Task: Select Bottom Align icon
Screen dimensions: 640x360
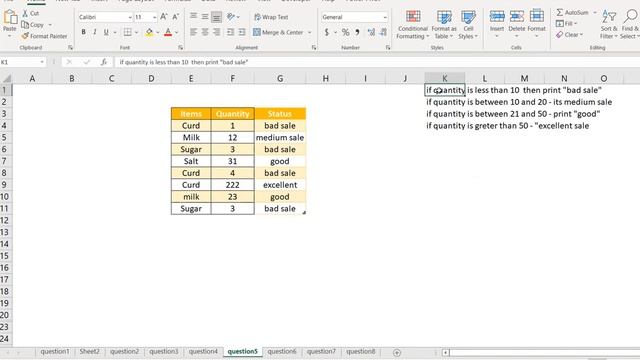Action: pyautogui.click(x=216, y=17)
